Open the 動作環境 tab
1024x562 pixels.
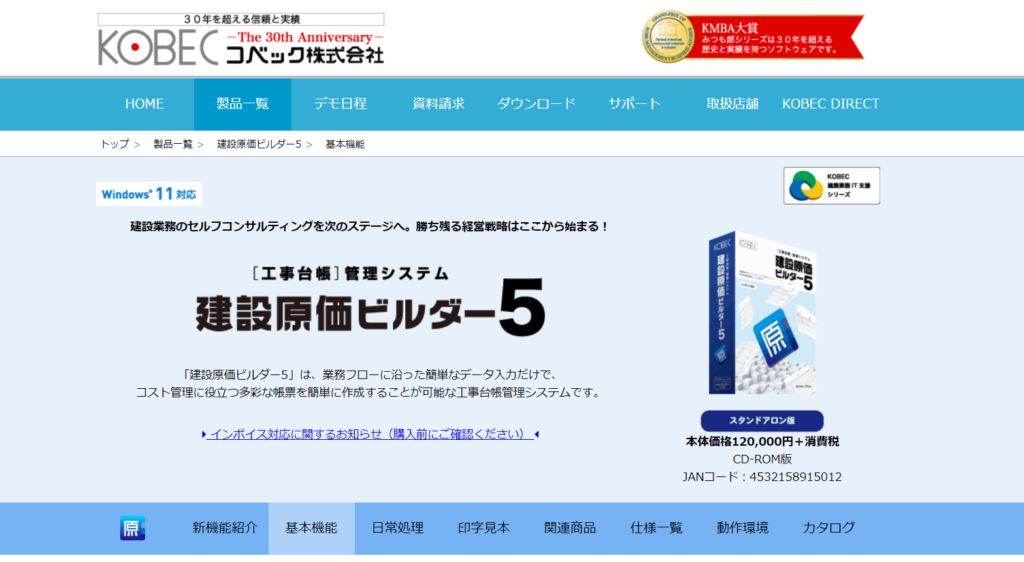click(743, 528)
